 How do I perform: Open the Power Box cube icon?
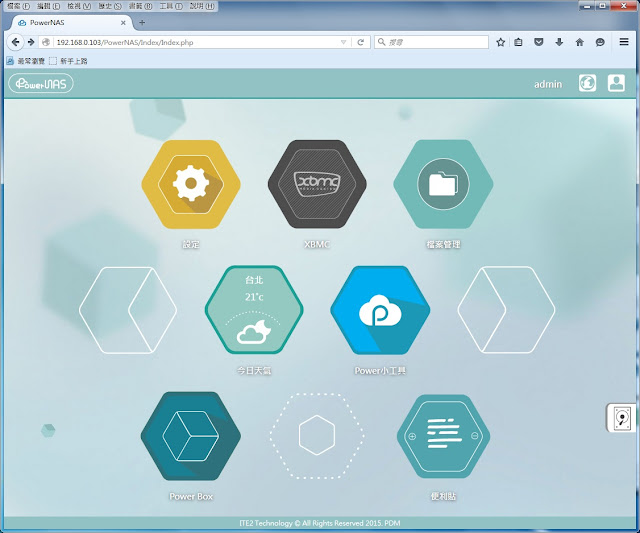tap(191, 436)
